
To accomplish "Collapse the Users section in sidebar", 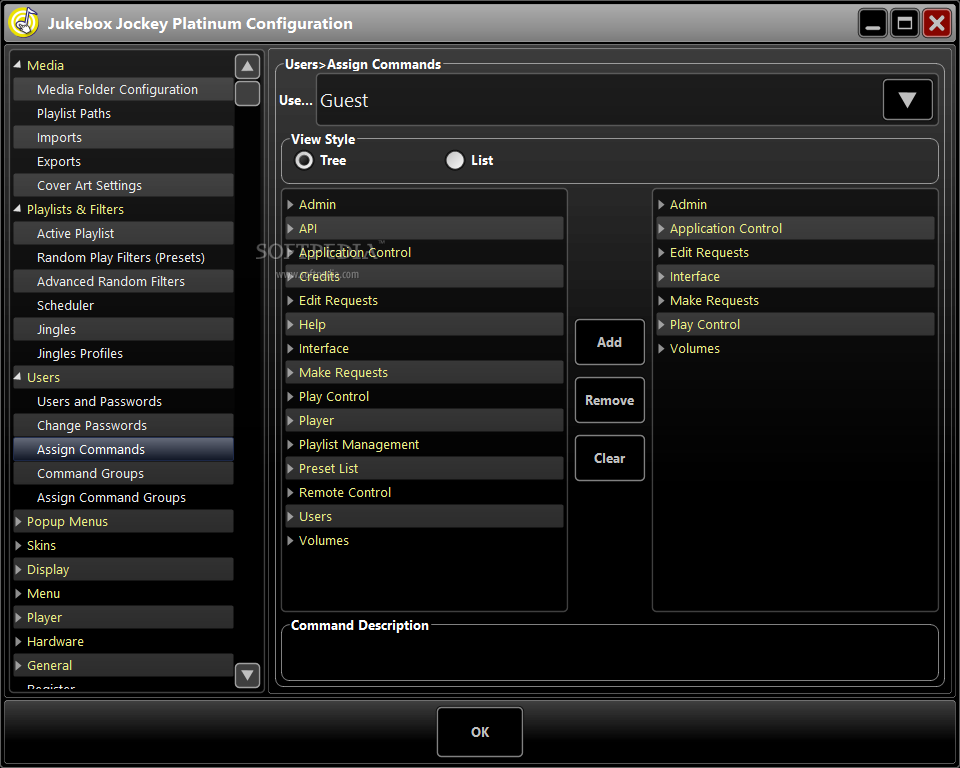I will [17, 377].
